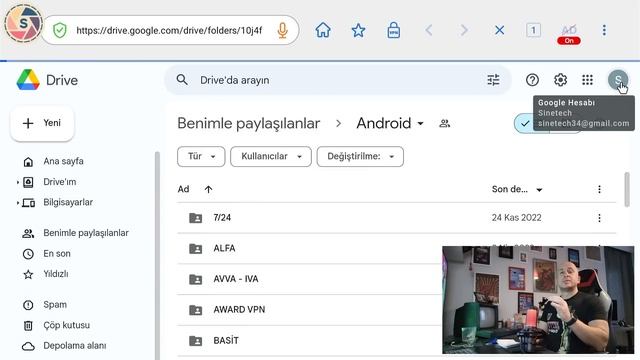Image resolution: width=640 pixels, height=360 pixels.
Task: Open the browser three-dot menu
Action: coord(604,30)
